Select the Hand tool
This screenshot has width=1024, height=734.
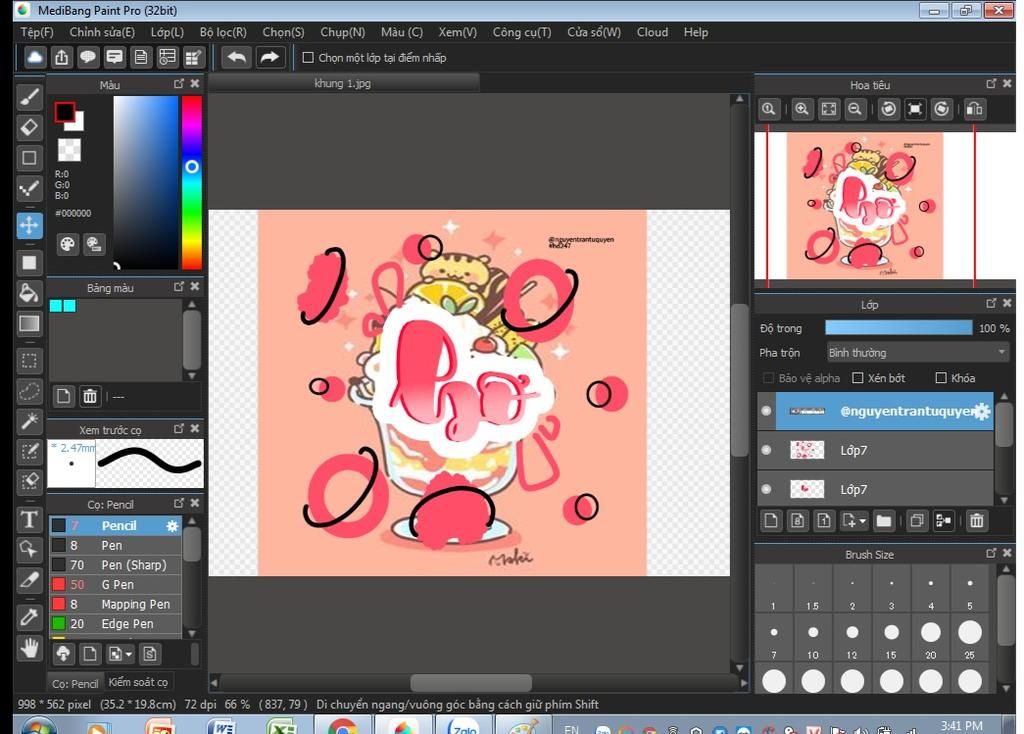[29, 648]
